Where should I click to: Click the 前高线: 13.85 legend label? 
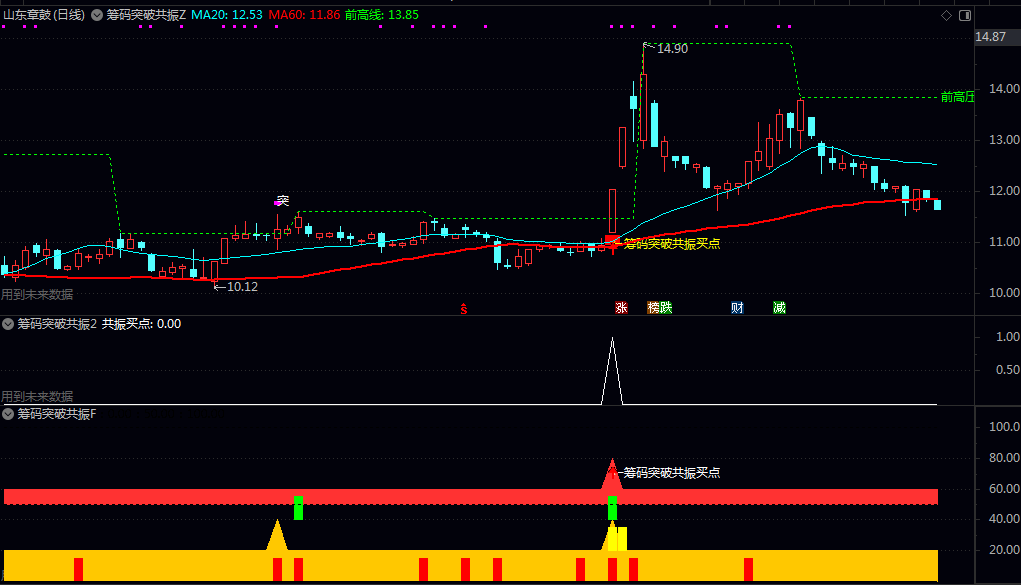pyautogui.click(x=382, y=15)
